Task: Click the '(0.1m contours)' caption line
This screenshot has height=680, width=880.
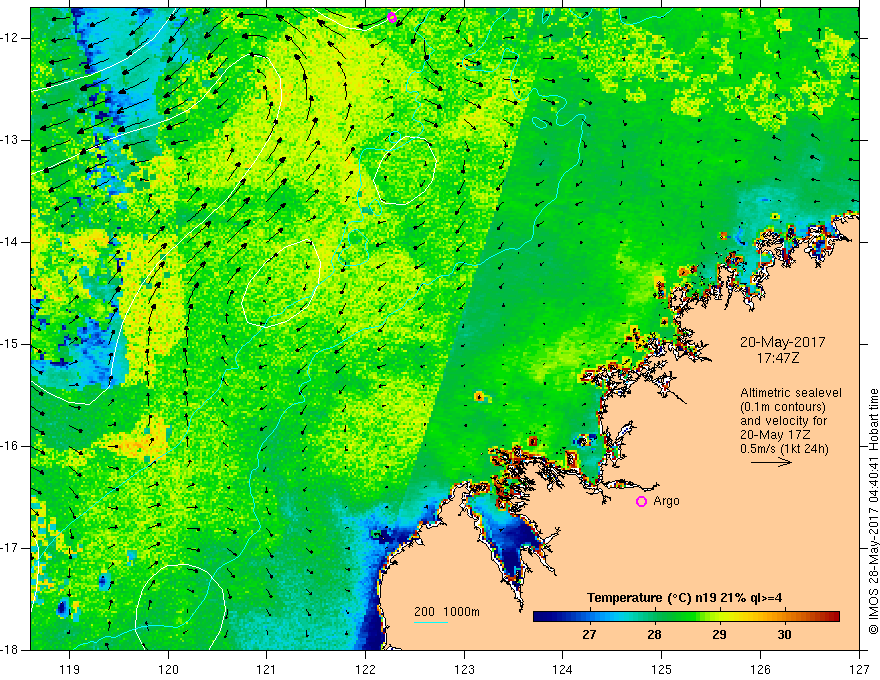Action: (x=783, y=407)
